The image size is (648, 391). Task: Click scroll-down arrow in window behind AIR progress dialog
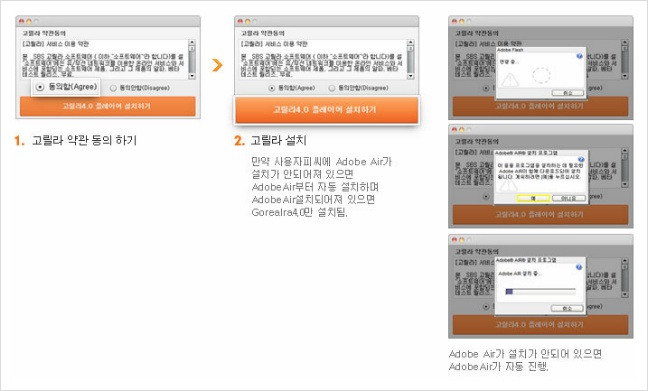624,294
